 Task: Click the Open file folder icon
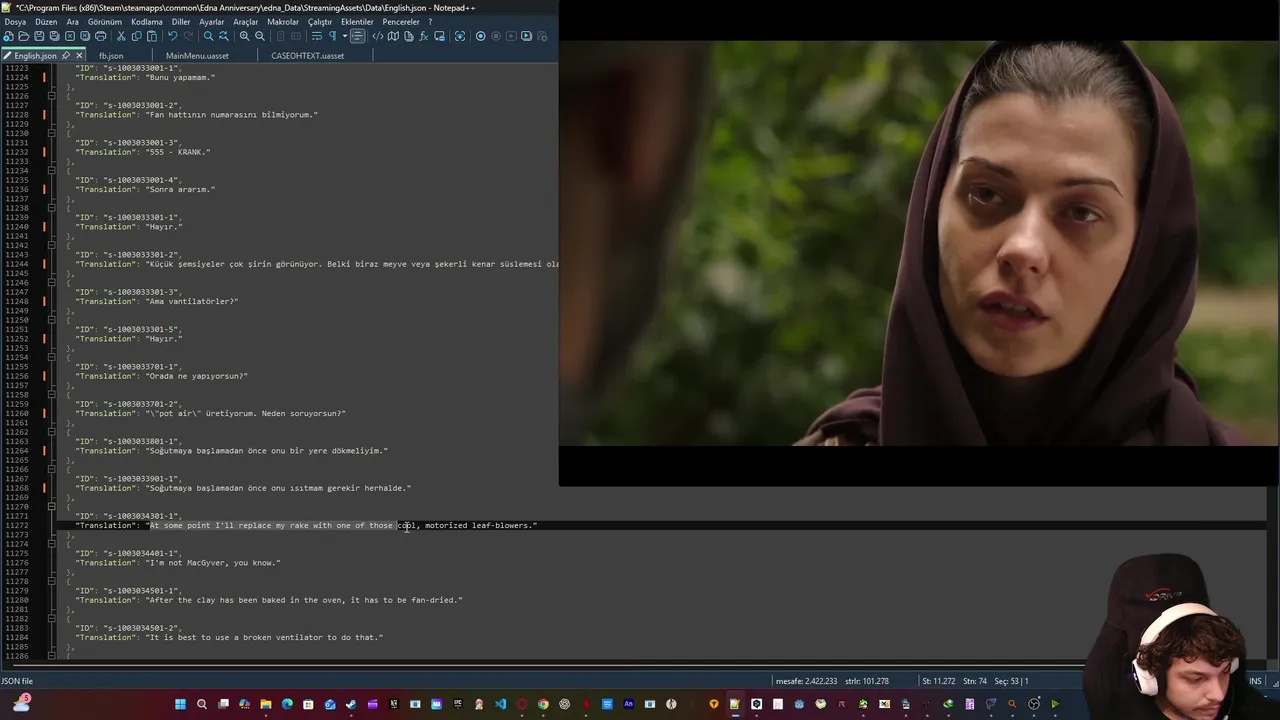24,36
